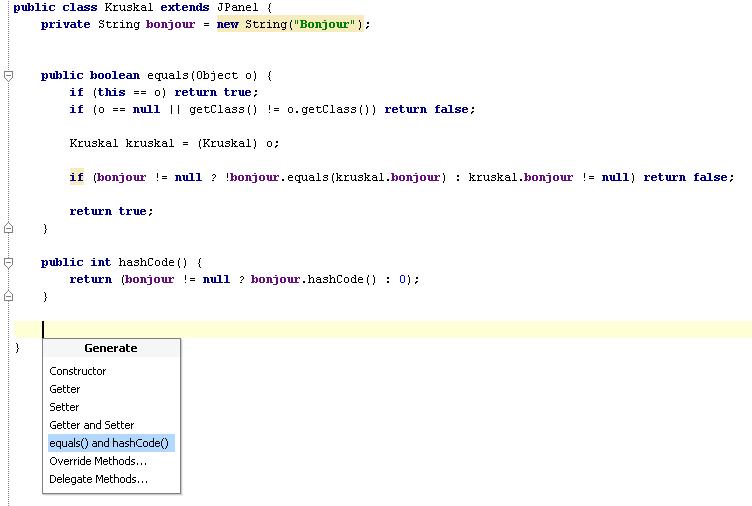752x506 pixels.
Task: Place cursor on the (Kruskal) cast expression
Action: pyautogui.click(x=226, y=143)
